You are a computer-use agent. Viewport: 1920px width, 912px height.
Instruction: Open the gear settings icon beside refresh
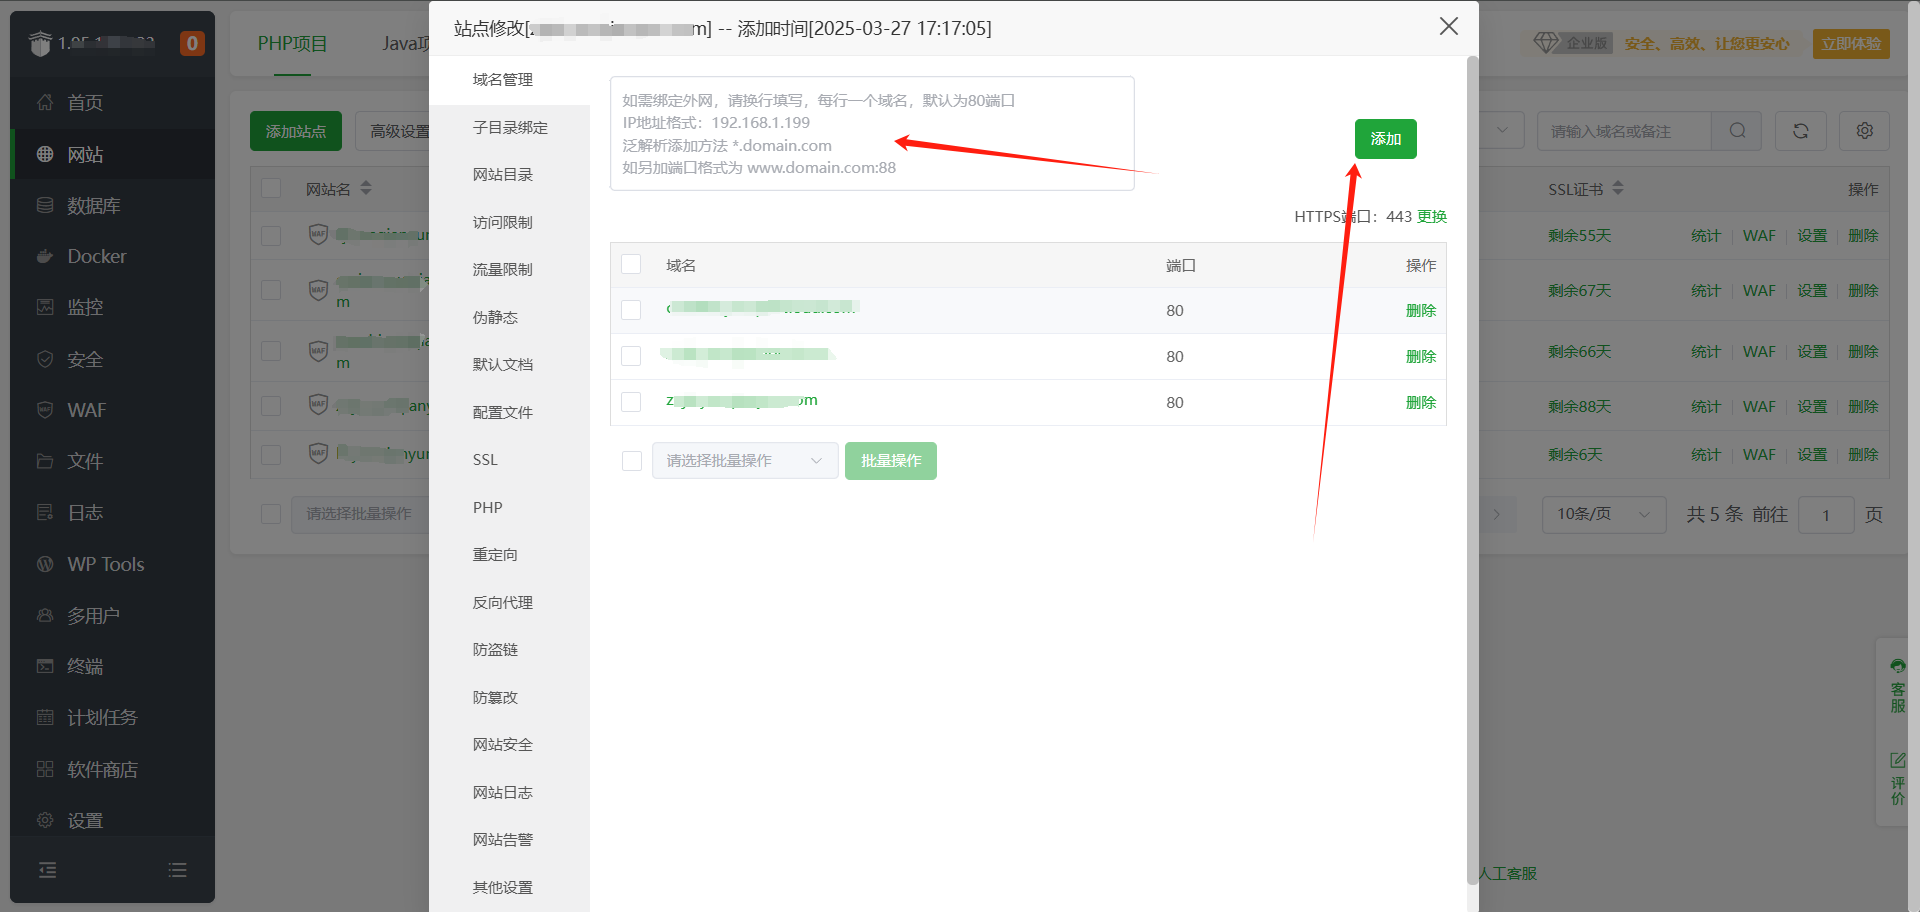tap(1864, 131)
